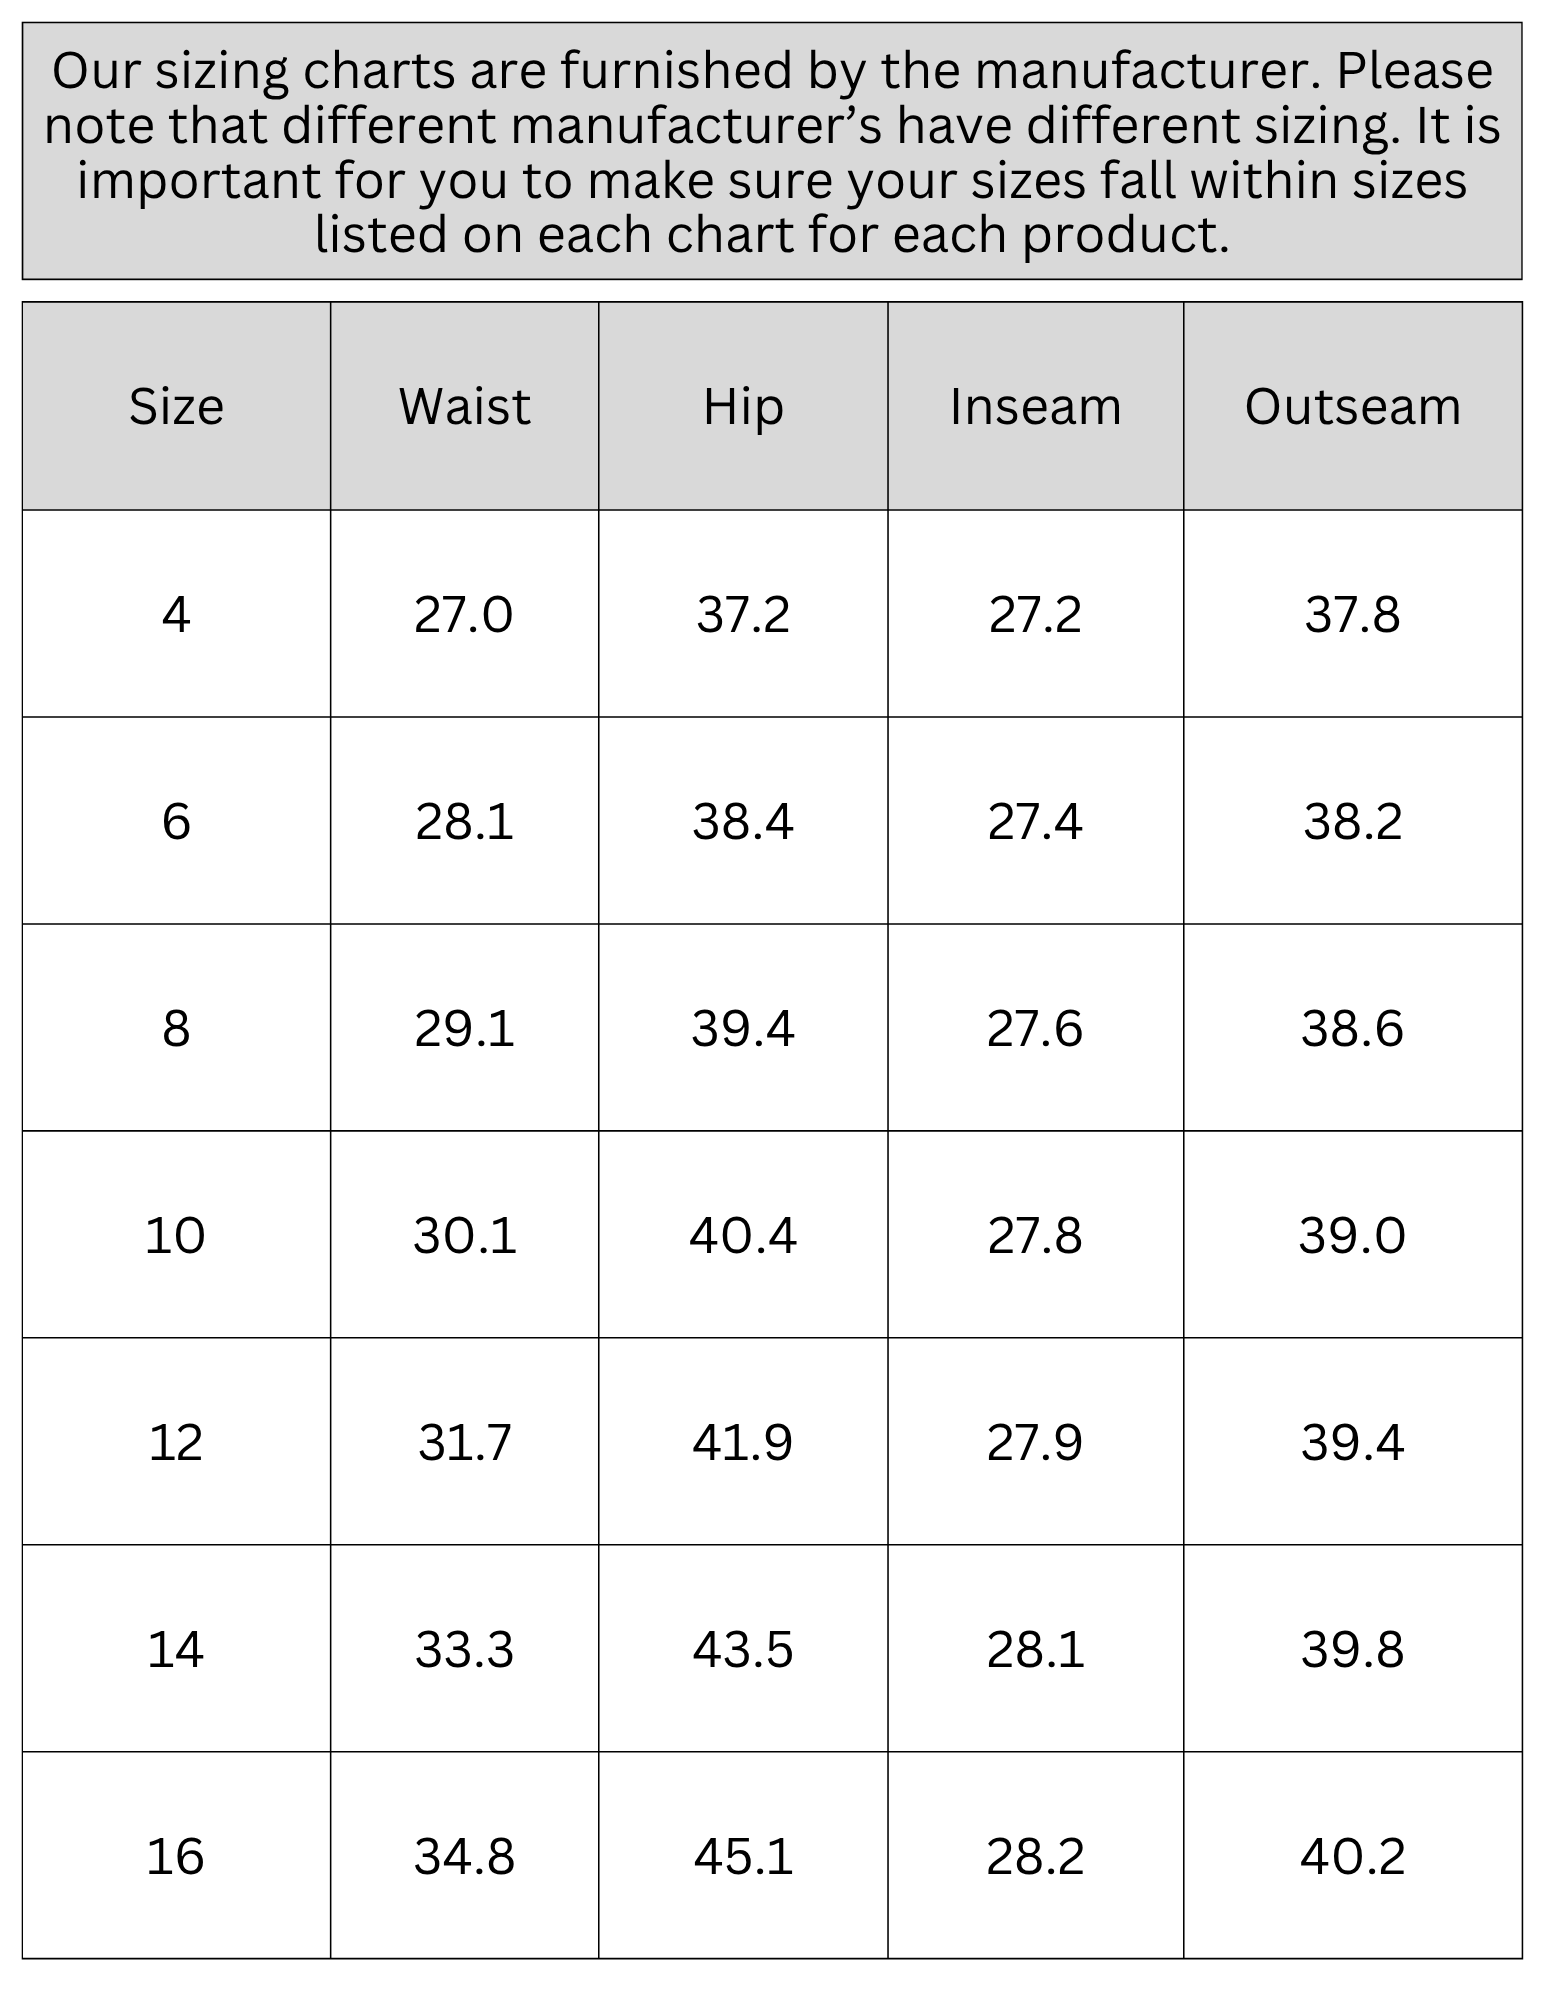
Task: Click outseam value 37.8
Action: point(1353,614)
